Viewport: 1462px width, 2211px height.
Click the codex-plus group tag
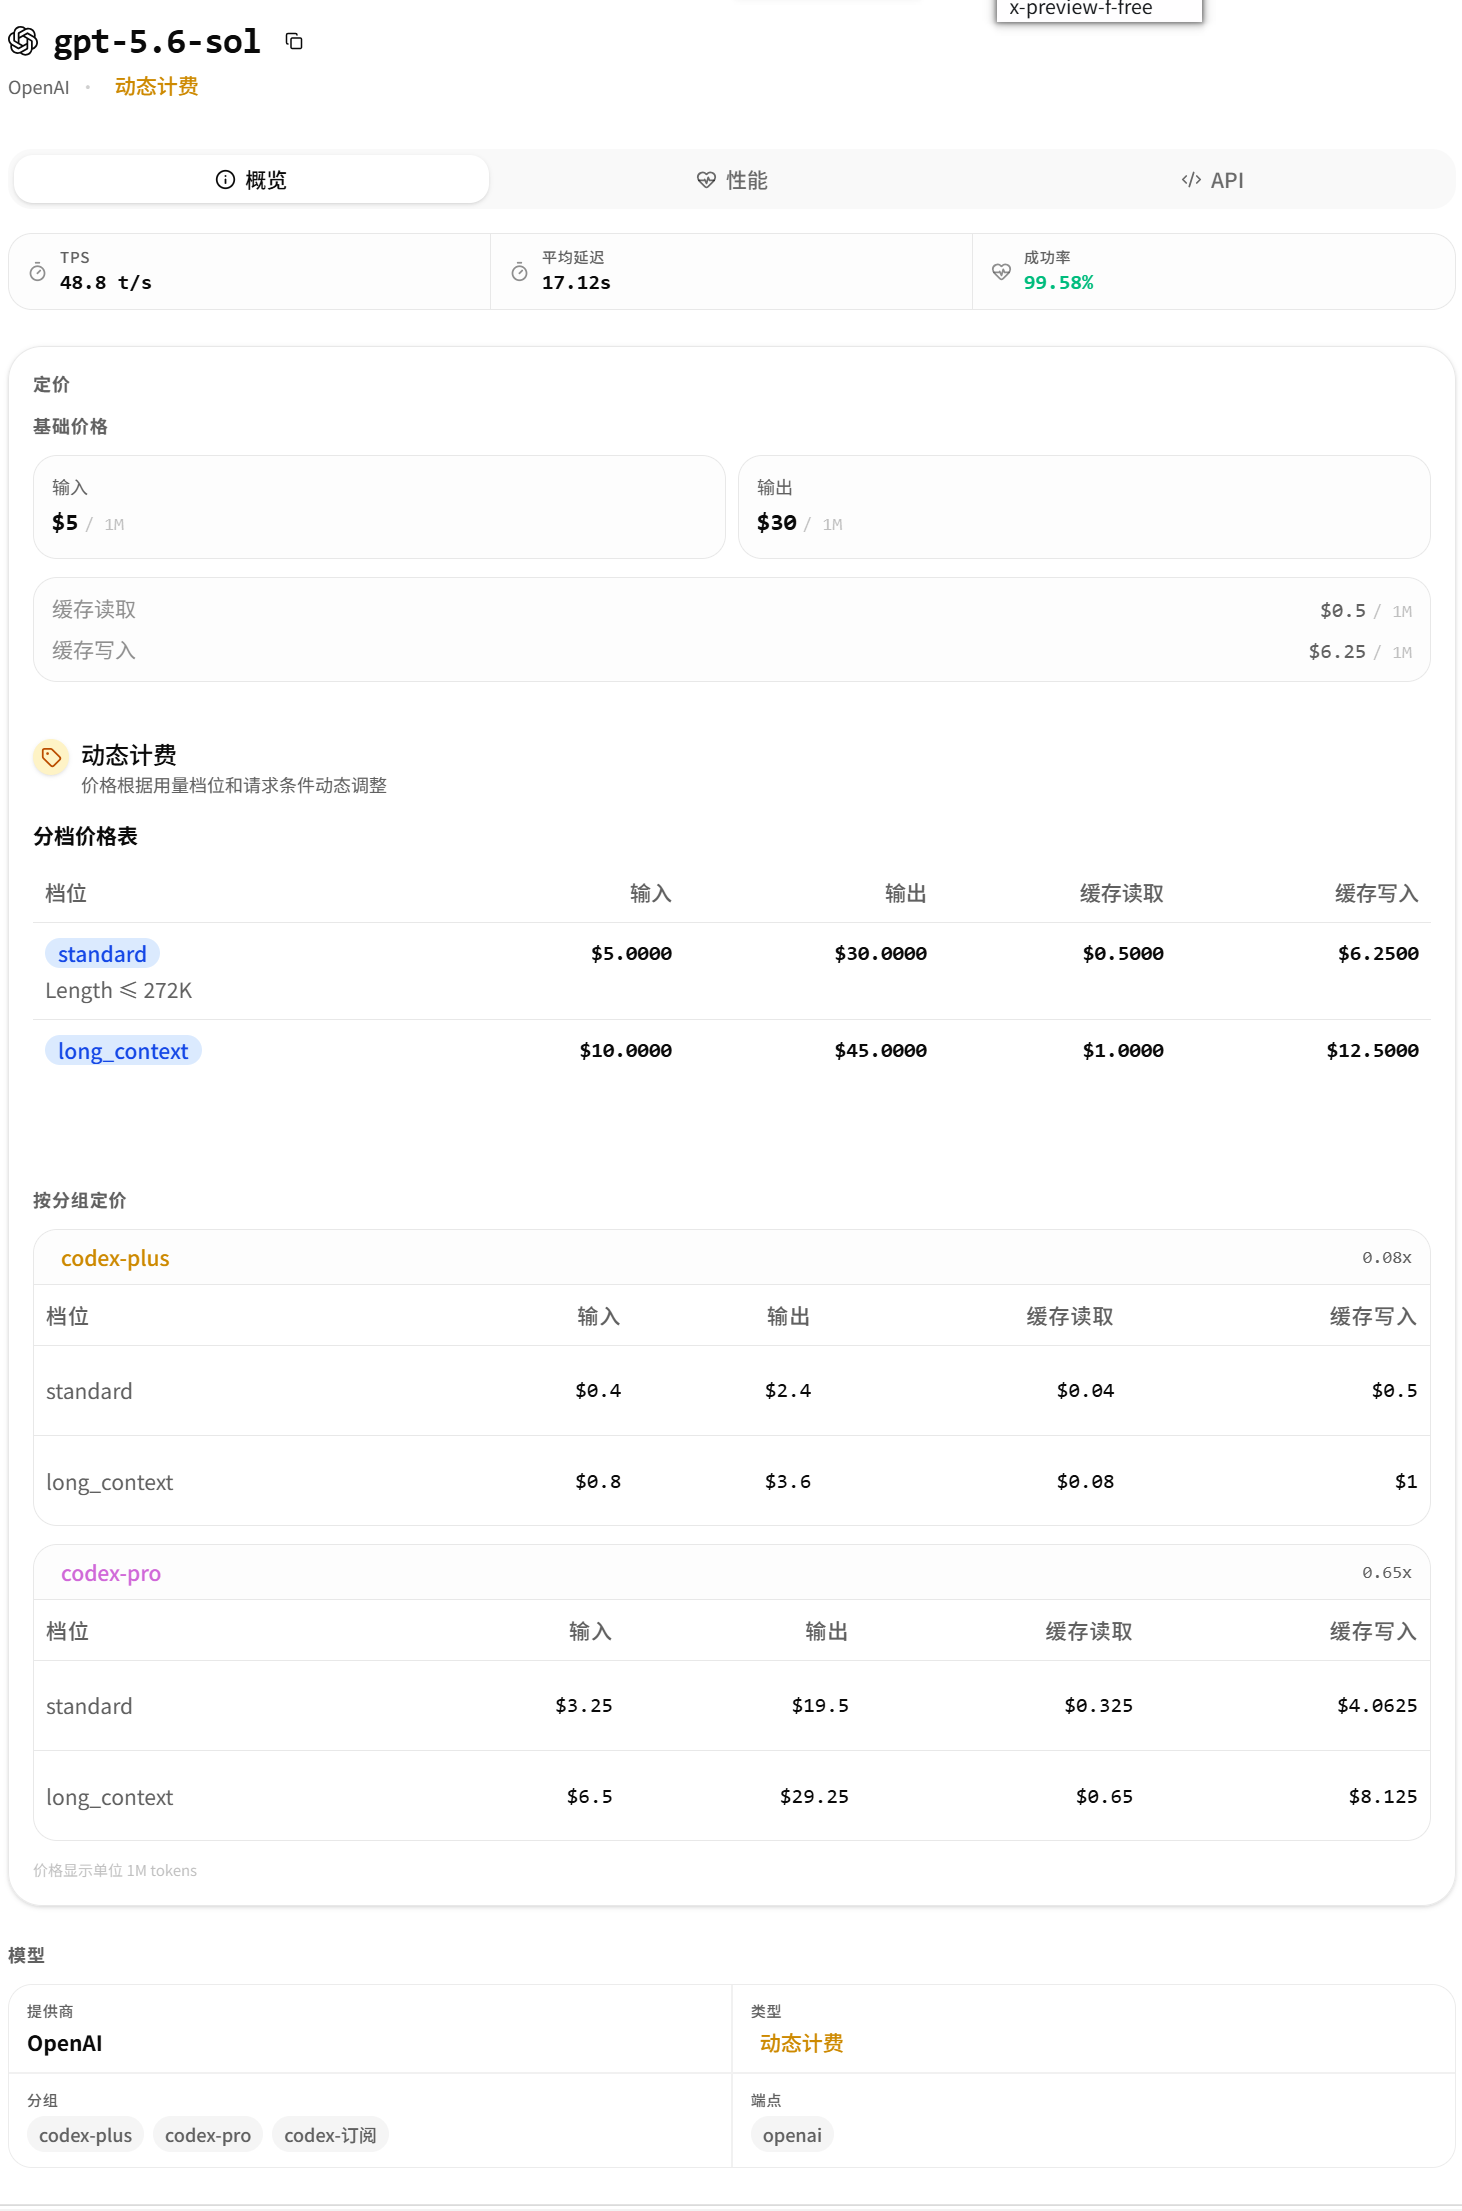click(x=85, y=2135)
